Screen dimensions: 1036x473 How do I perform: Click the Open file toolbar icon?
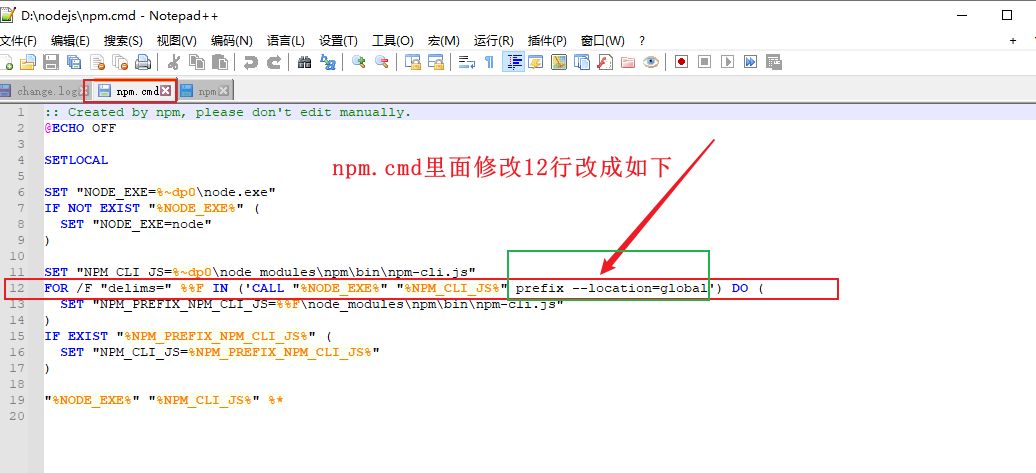tap(27, 62)
